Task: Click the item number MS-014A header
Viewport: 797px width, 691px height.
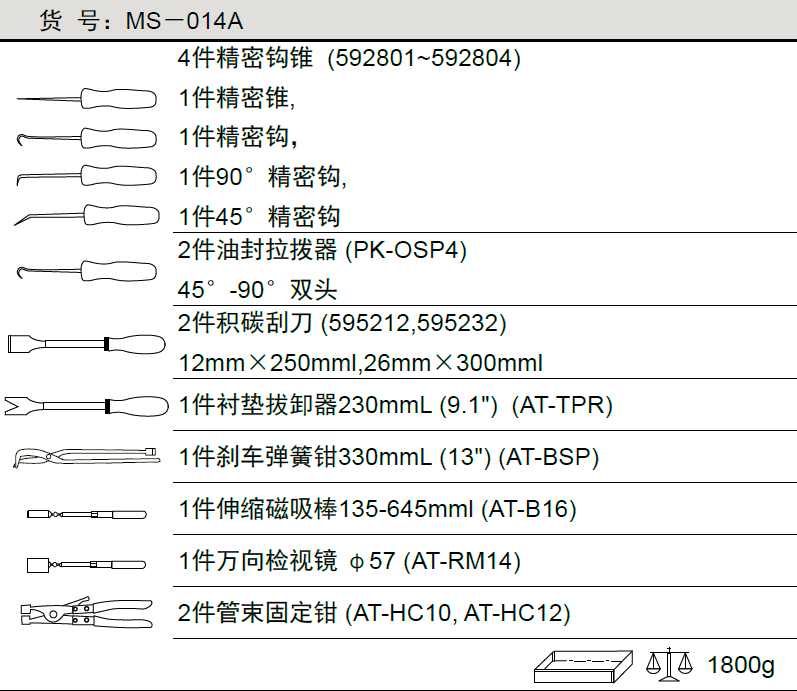Action: tap(141, 20)
